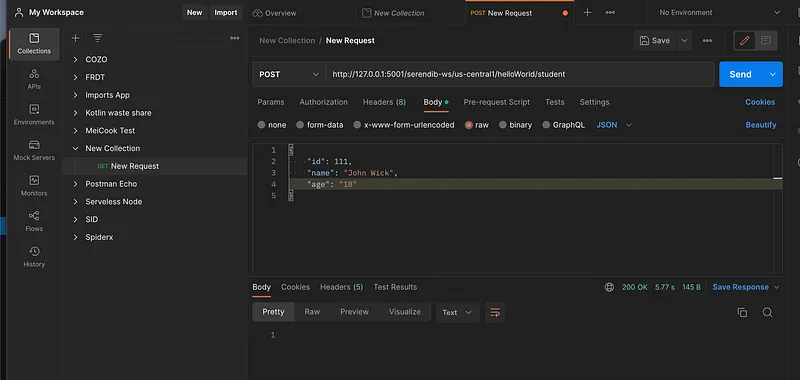Open the Environments sidebar panel
800x380 pixels.
pyautogui.click(x=34, y=115)
